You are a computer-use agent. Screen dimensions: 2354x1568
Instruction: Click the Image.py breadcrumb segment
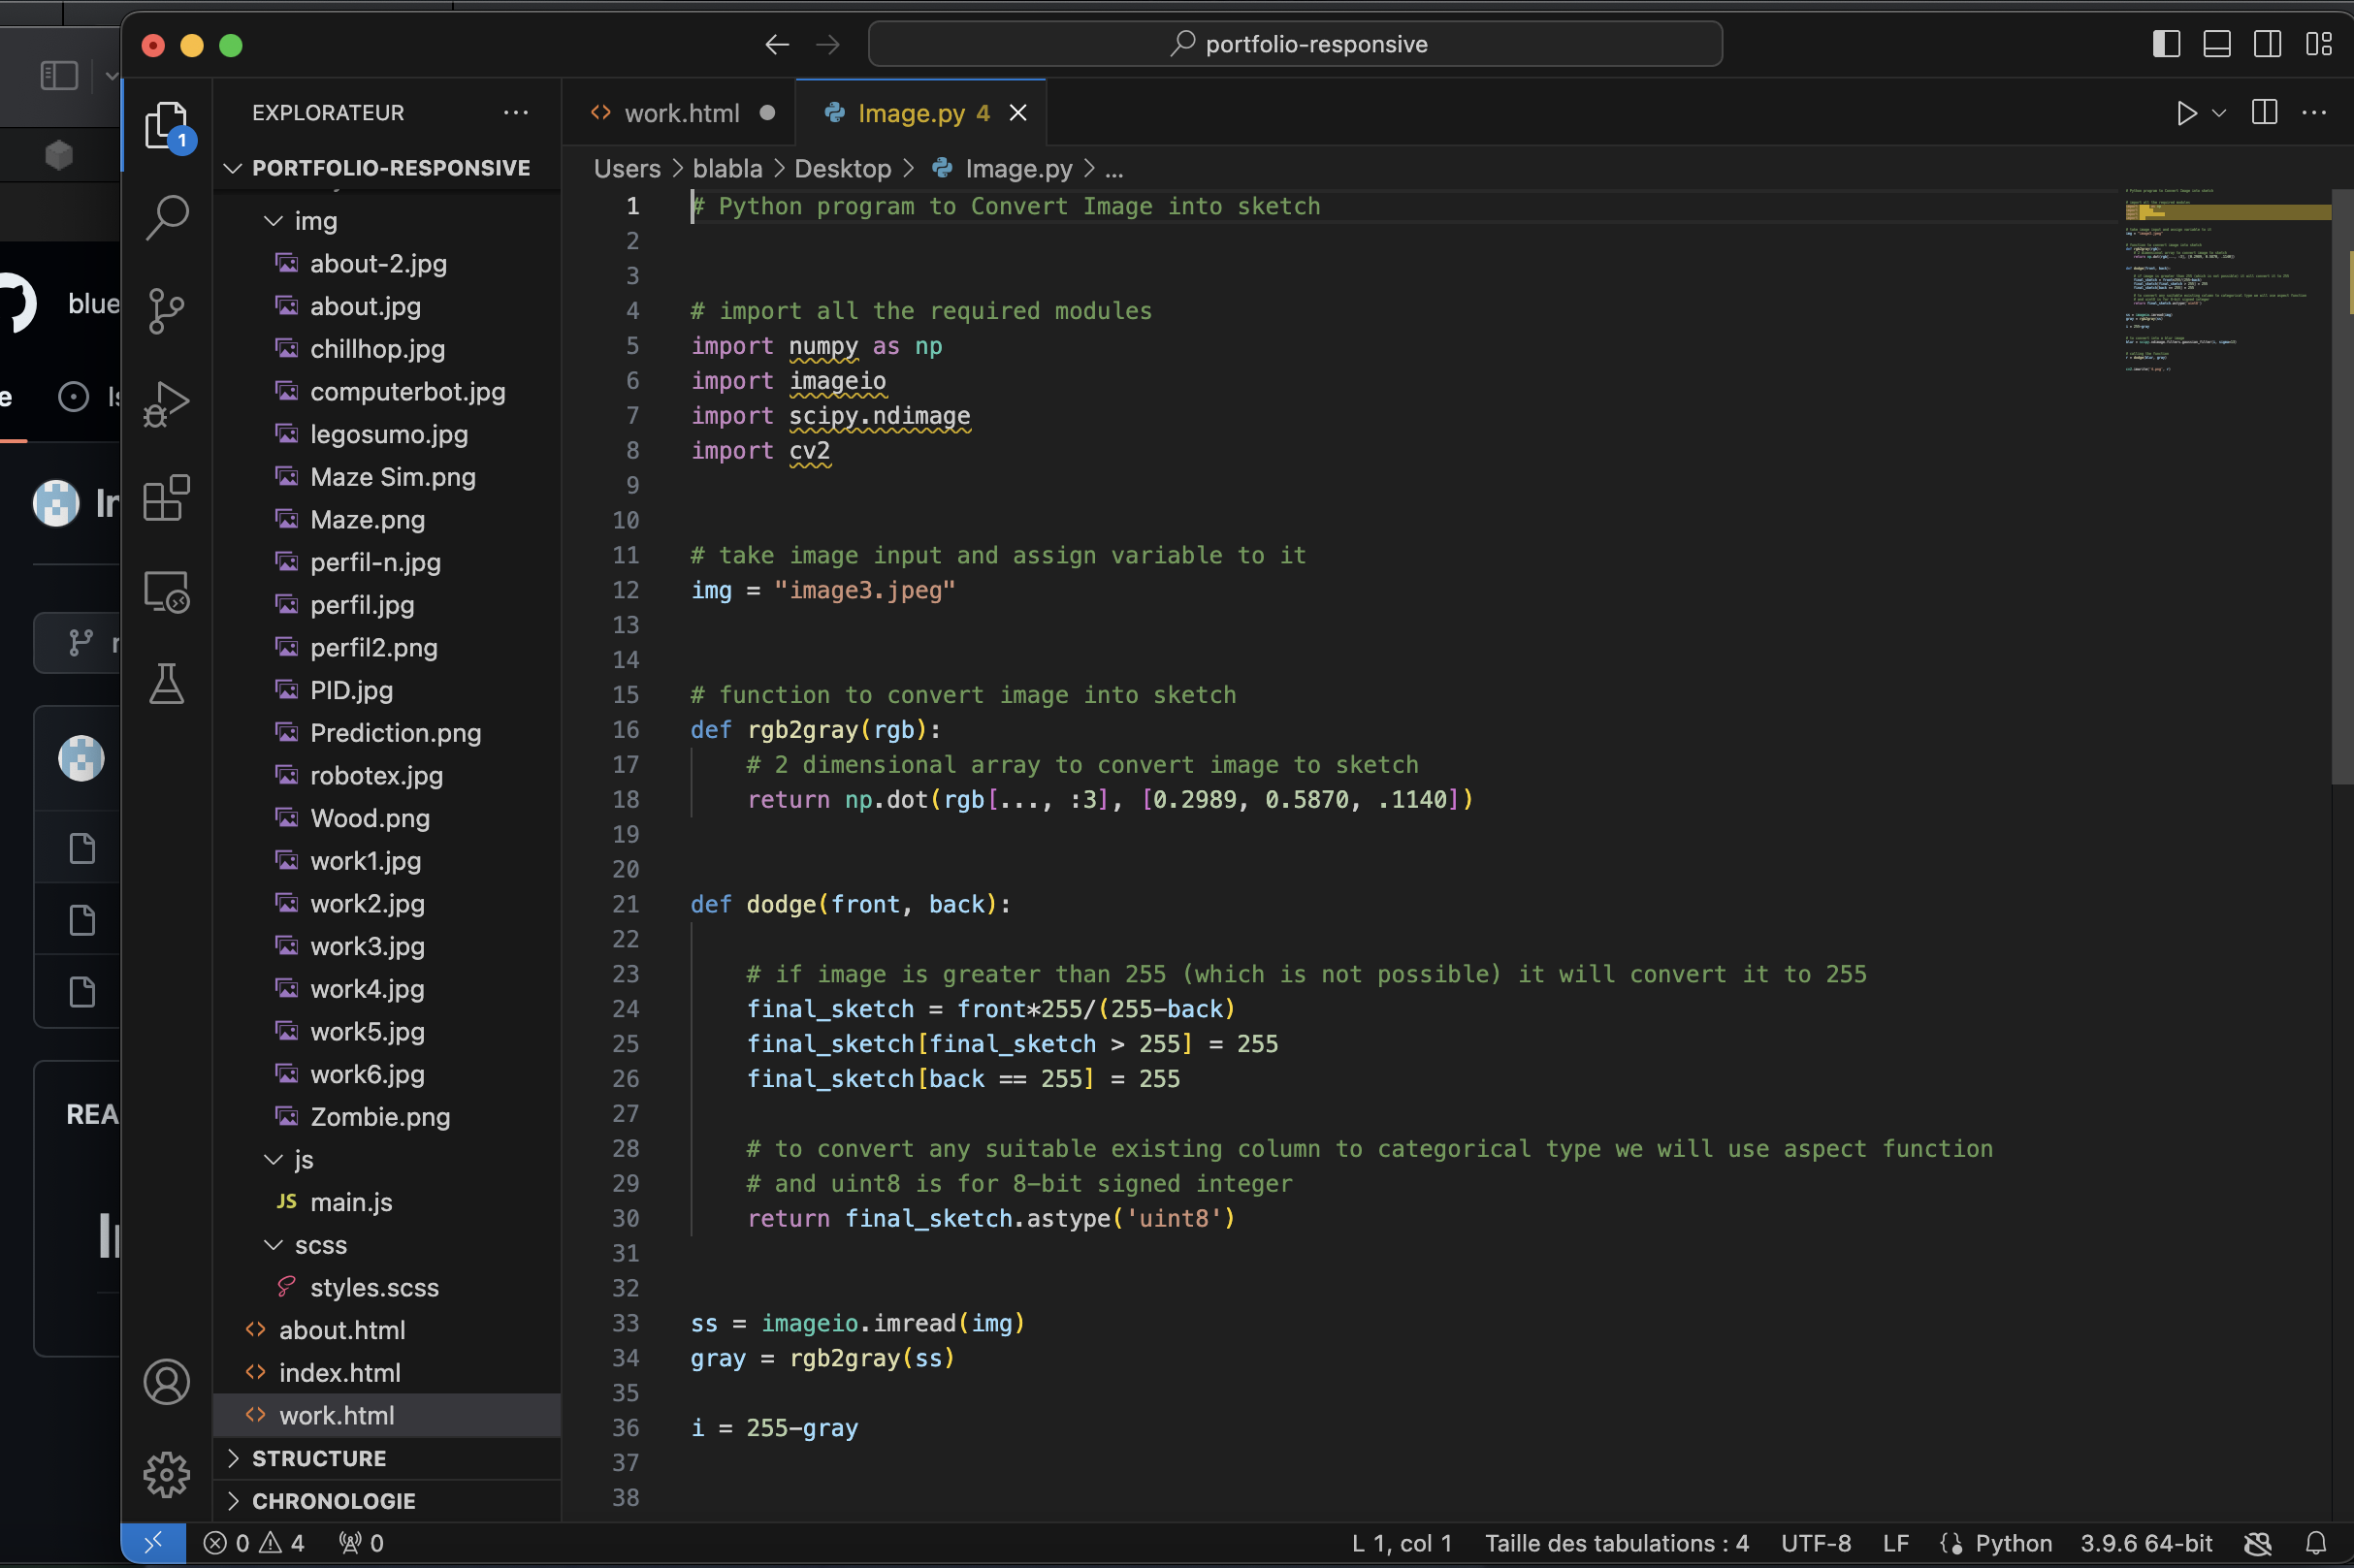[x=1003, y=169]
